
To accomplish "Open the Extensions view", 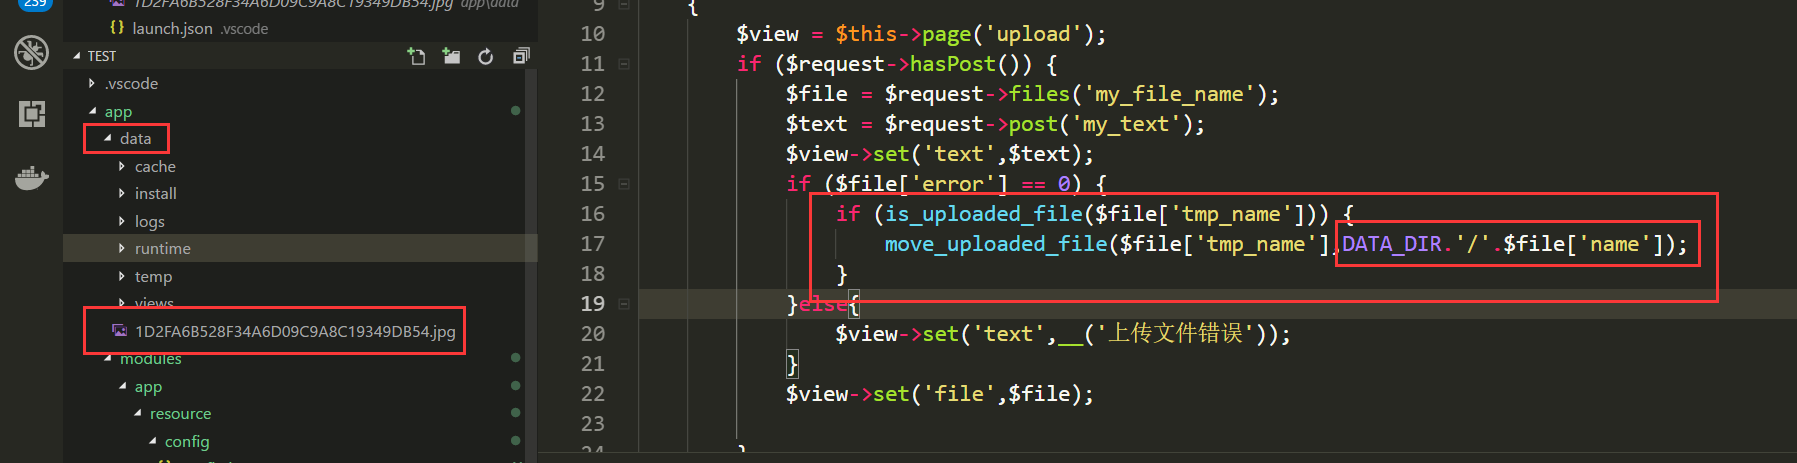I will click(31, 114).
